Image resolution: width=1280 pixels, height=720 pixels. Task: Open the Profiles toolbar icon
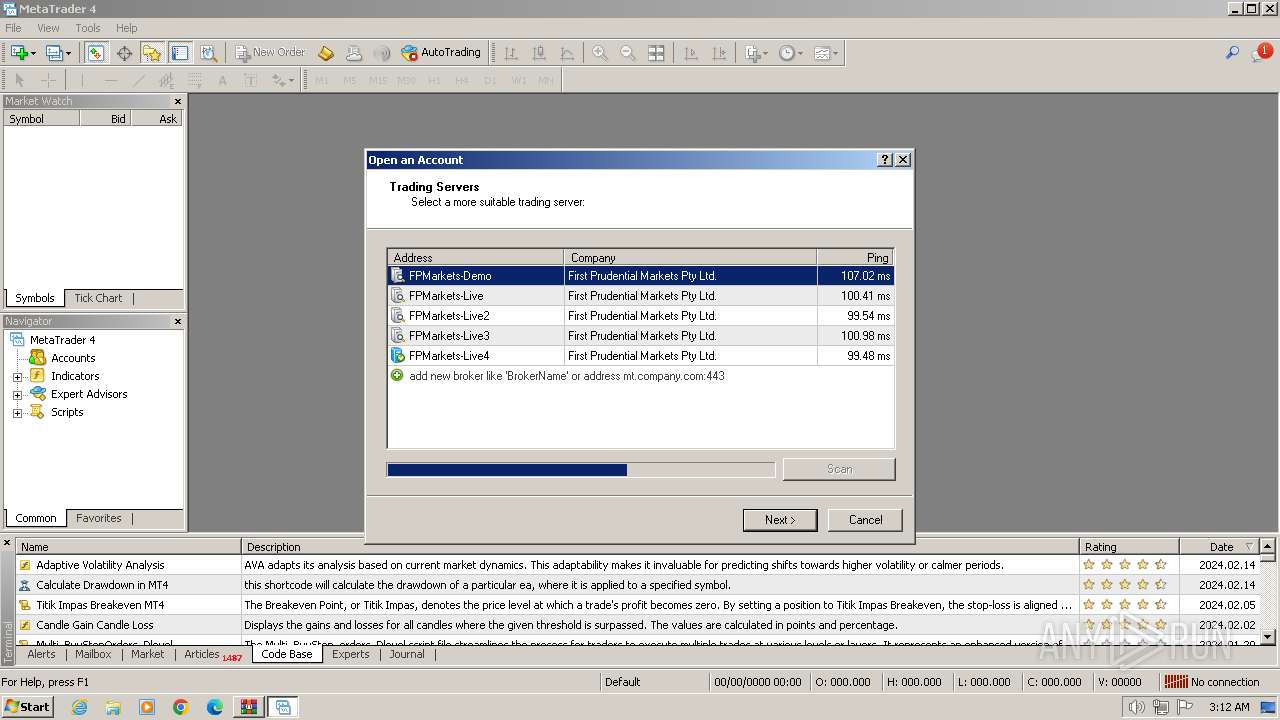click(x=54, y=53)
